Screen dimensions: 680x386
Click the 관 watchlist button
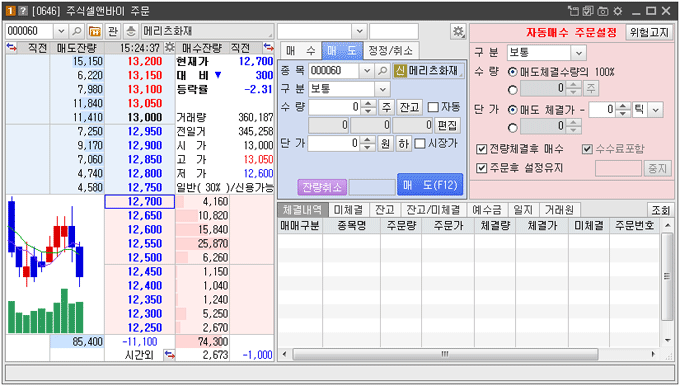113,31
